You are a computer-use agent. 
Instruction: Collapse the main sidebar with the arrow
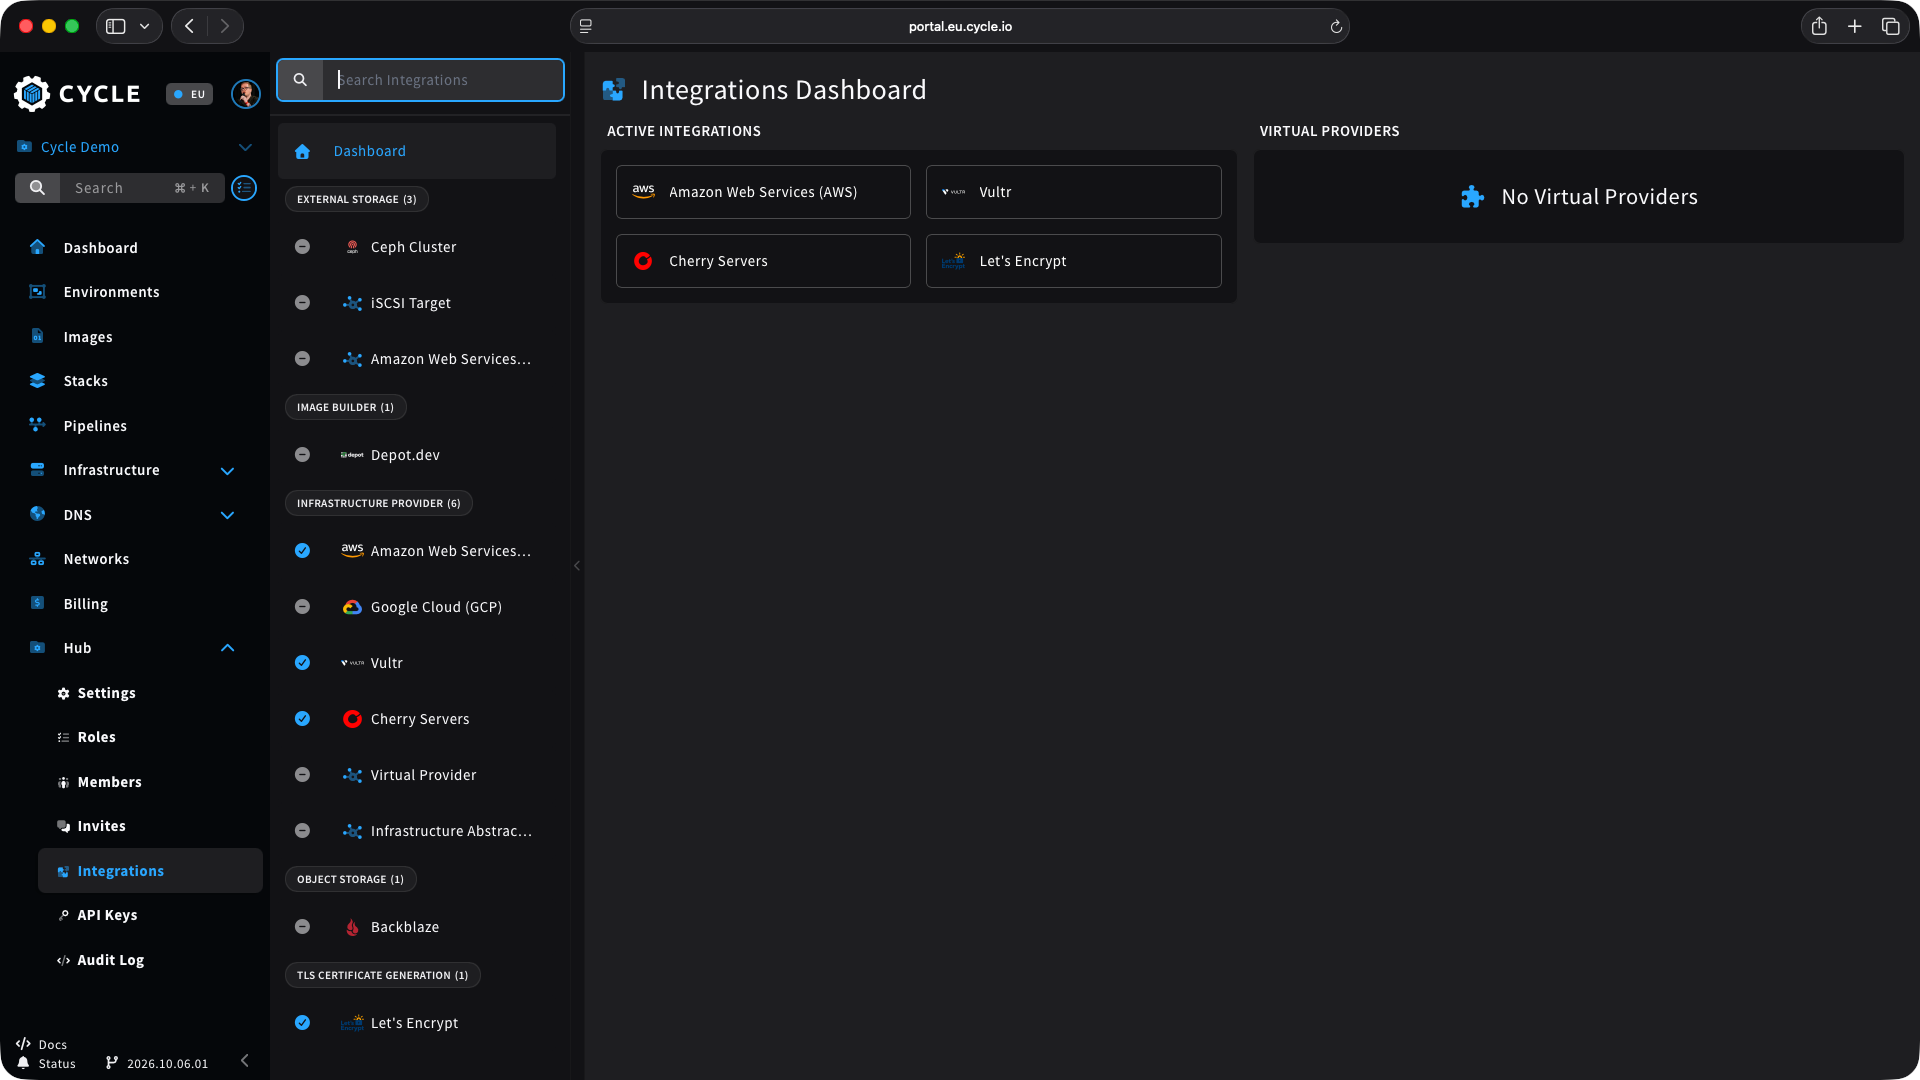[x=245, y=1060]
